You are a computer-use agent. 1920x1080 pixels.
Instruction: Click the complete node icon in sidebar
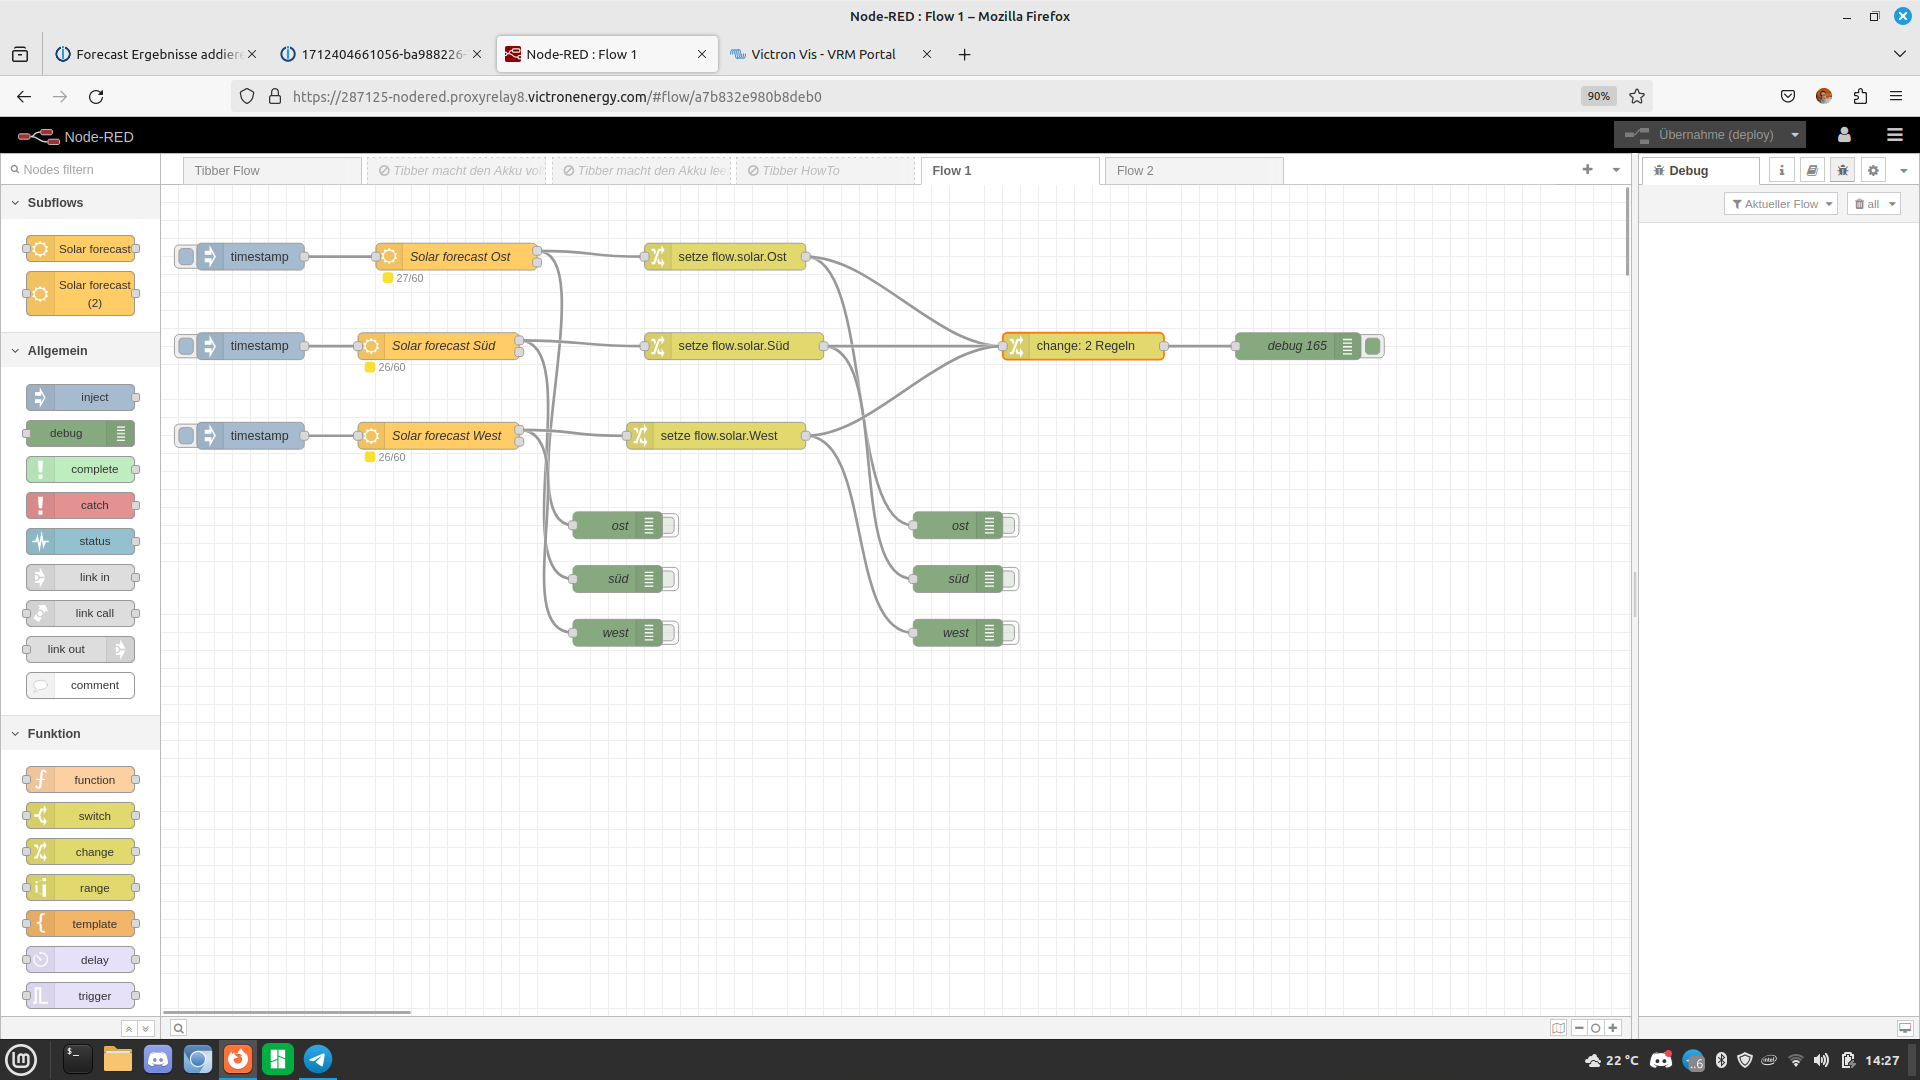[x=40, y=468]
